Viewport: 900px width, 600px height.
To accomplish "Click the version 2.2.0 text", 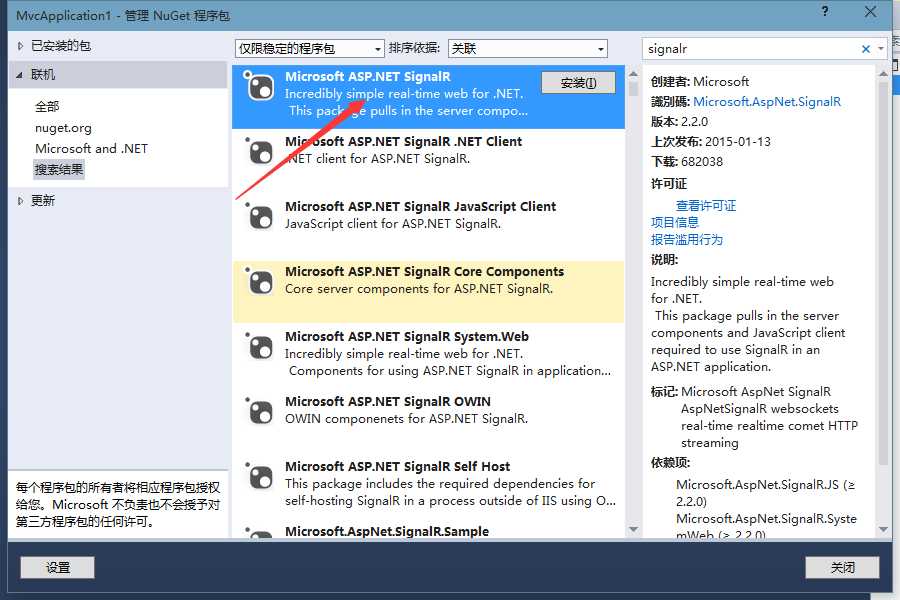I will (x=694, y=122).
